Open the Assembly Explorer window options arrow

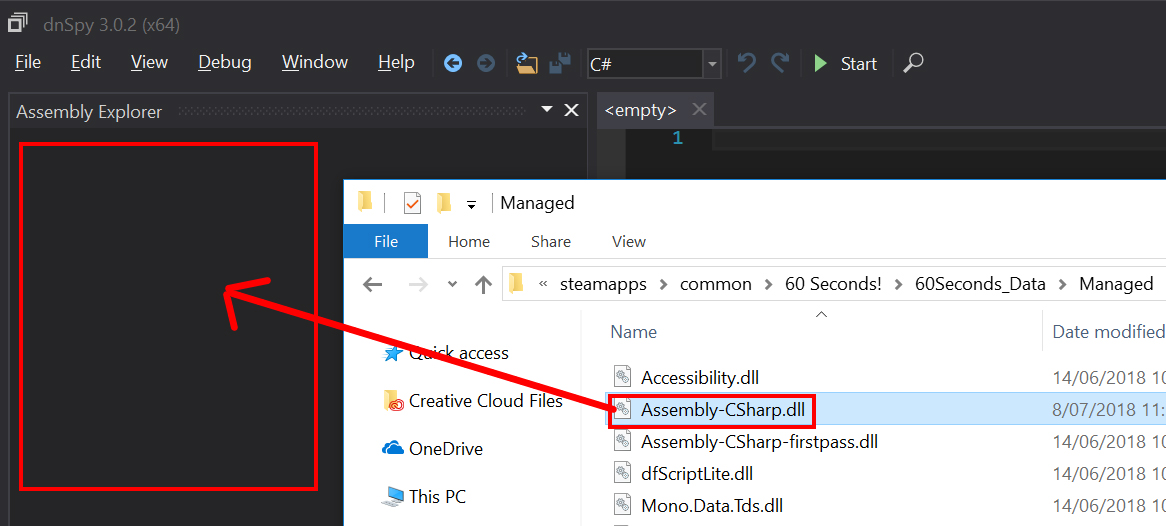coord(547,110)
